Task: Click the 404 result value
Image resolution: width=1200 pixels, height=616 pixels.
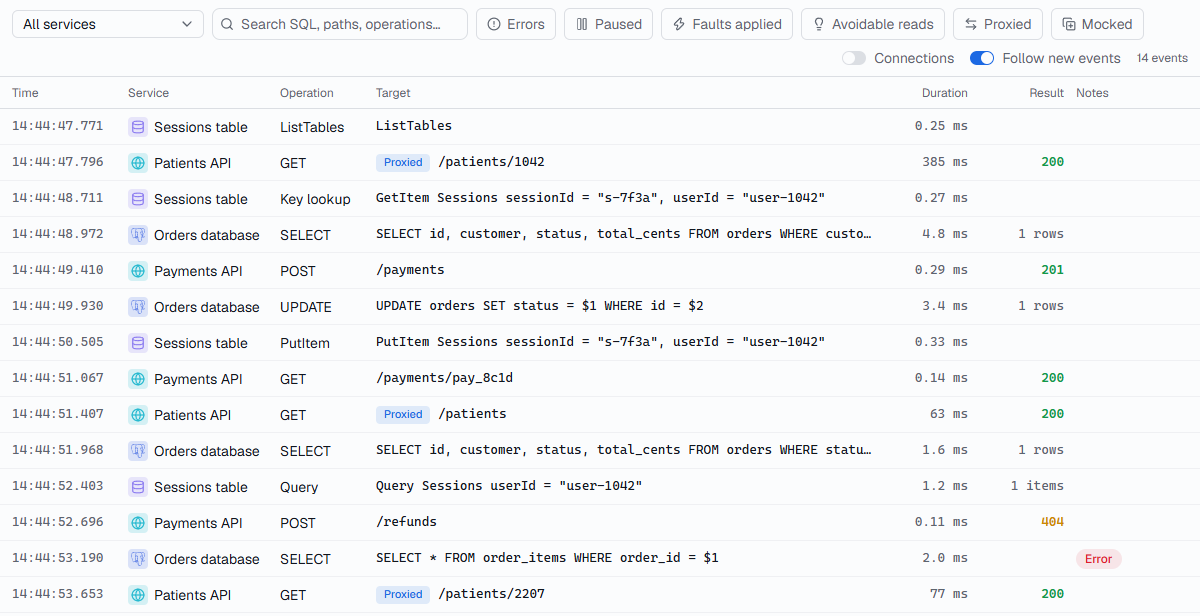Action: 1052,522
